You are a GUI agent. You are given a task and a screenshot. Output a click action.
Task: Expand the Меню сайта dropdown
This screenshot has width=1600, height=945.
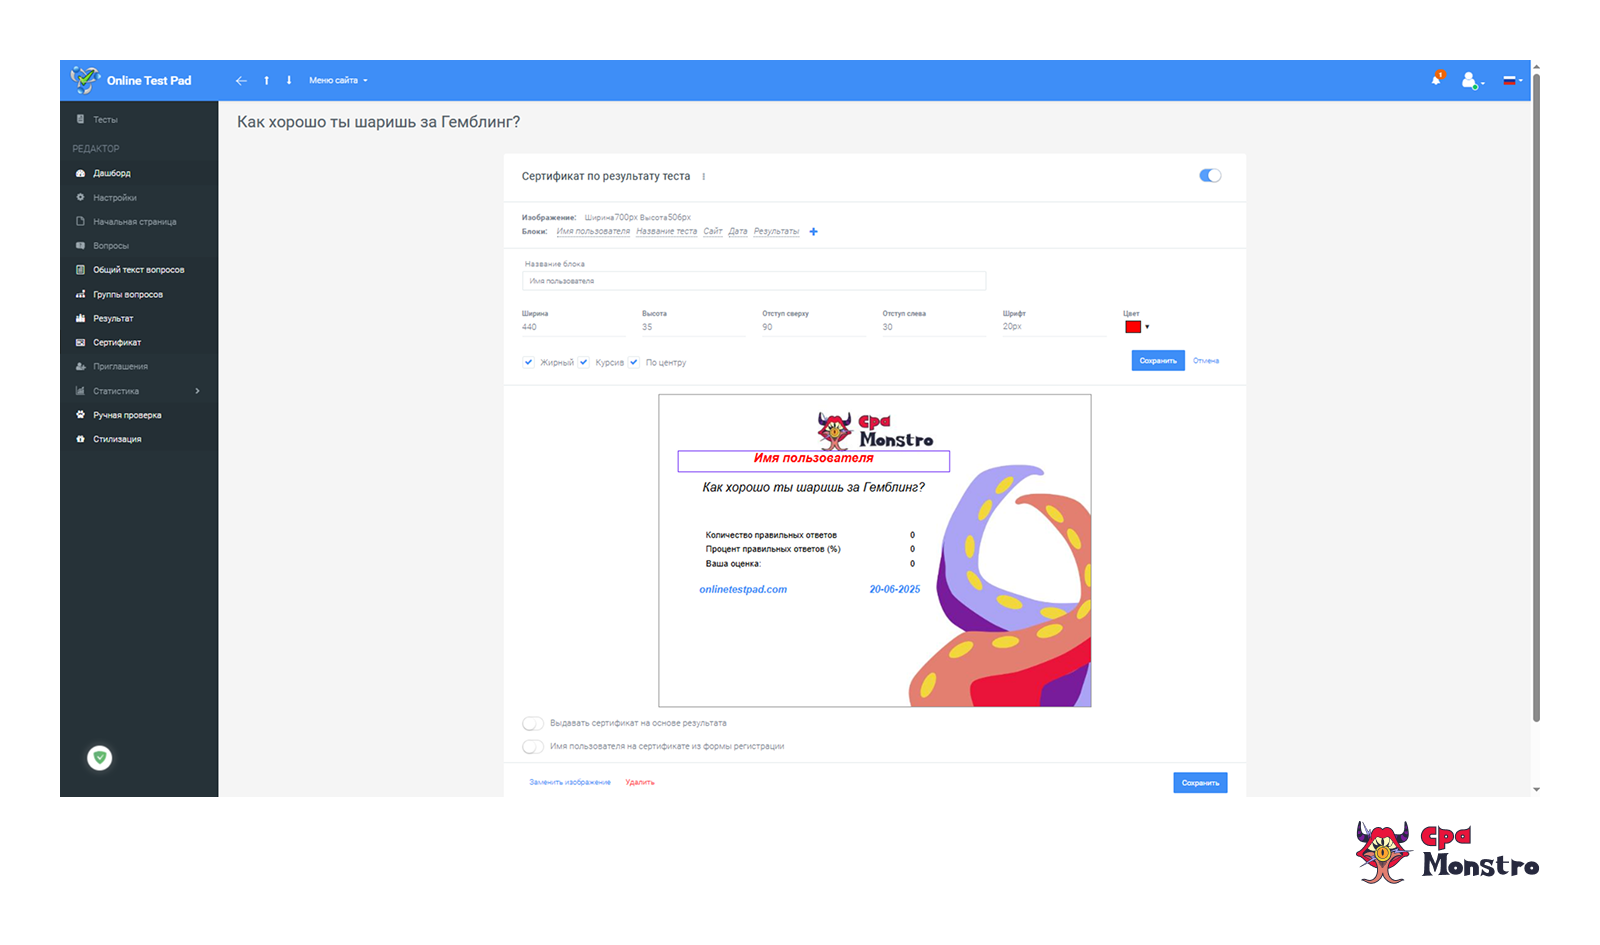pos(338,81)
